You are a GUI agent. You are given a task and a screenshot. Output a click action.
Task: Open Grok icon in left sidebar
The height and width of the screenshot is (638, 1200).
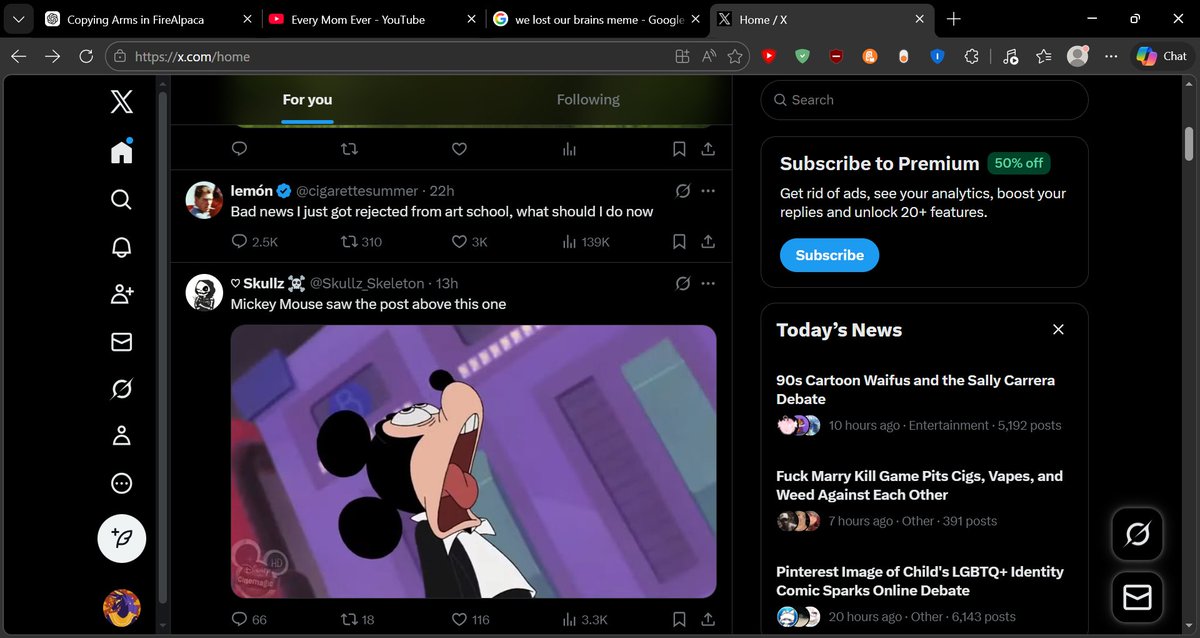click(121, 389)
